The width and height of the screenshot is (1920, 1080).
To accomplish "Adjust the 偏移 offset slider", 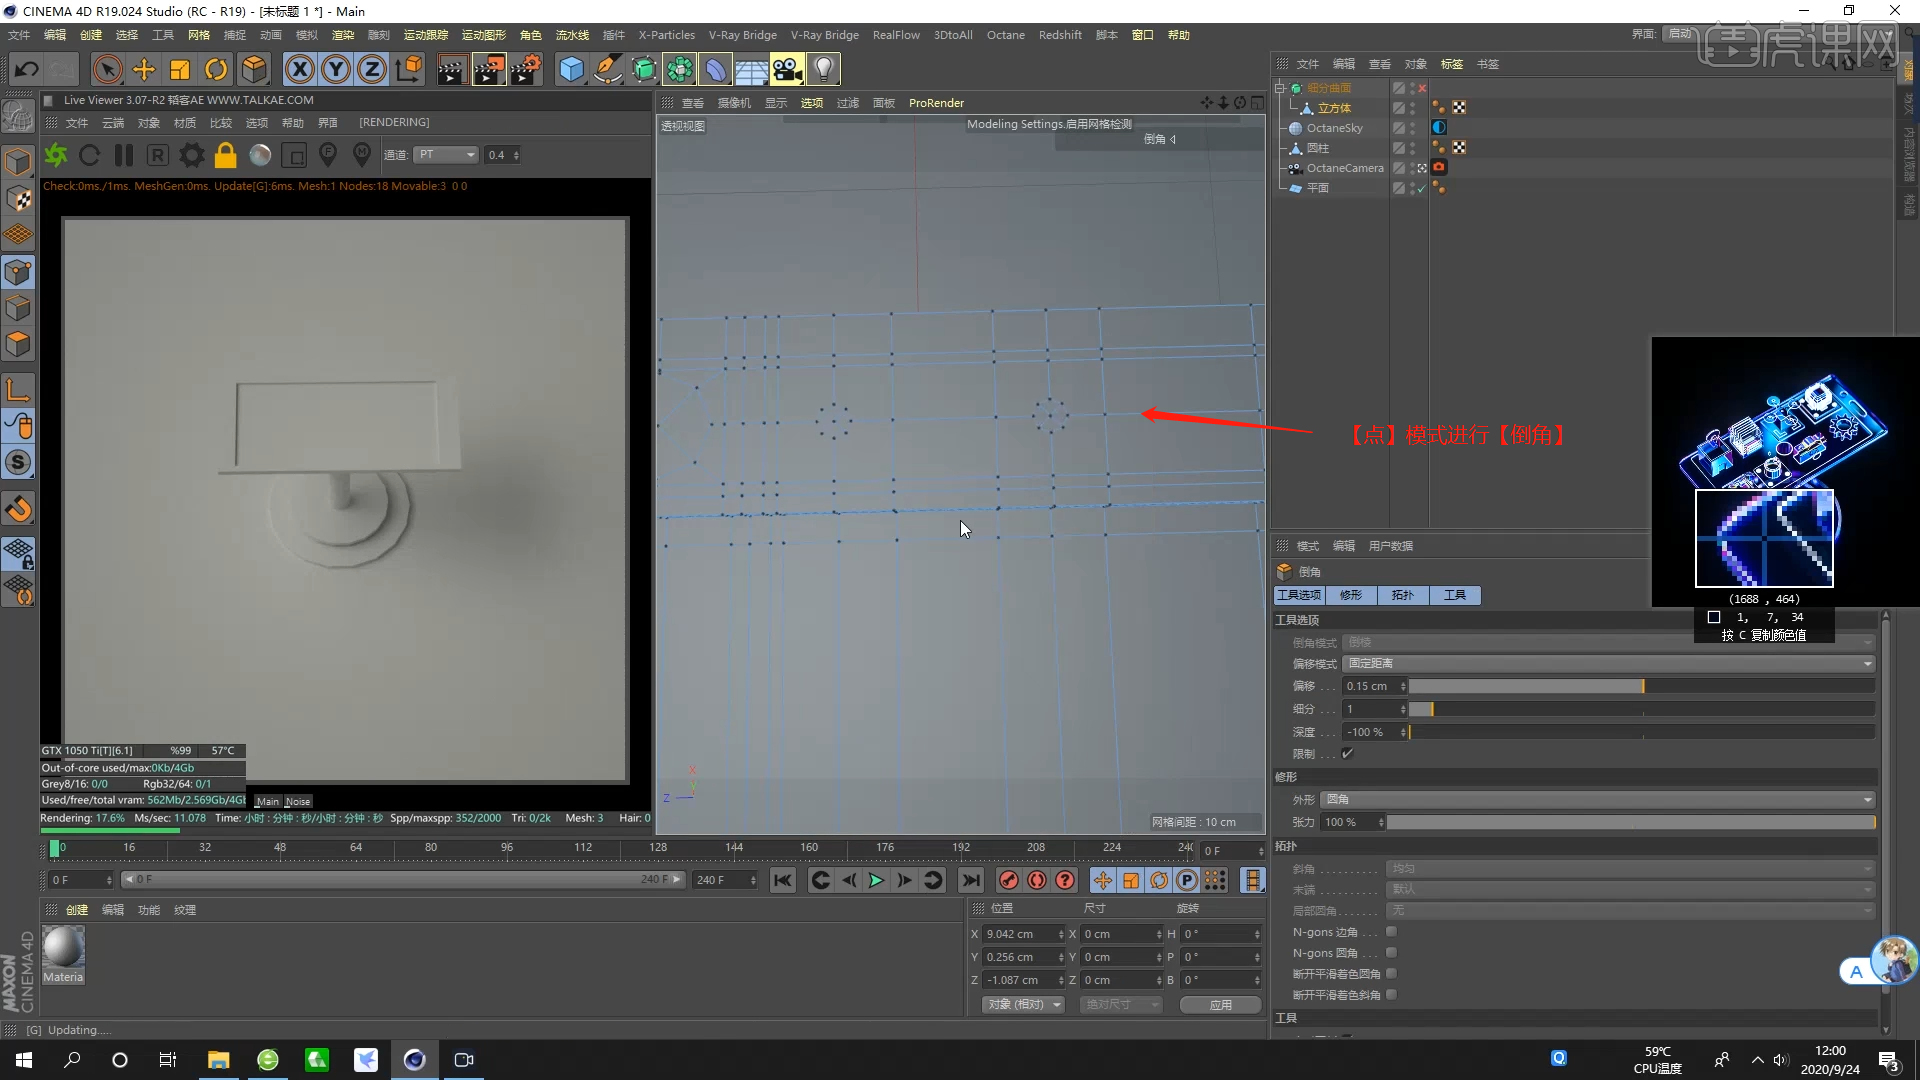I will coord(1642,686).
